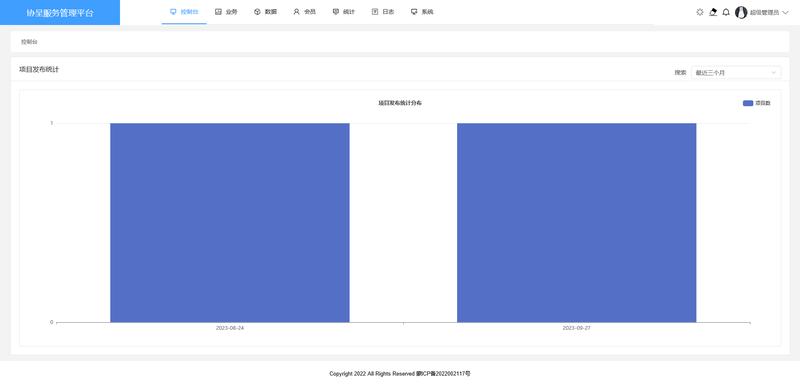Click the cube icon beside 数据

[257, 12]
